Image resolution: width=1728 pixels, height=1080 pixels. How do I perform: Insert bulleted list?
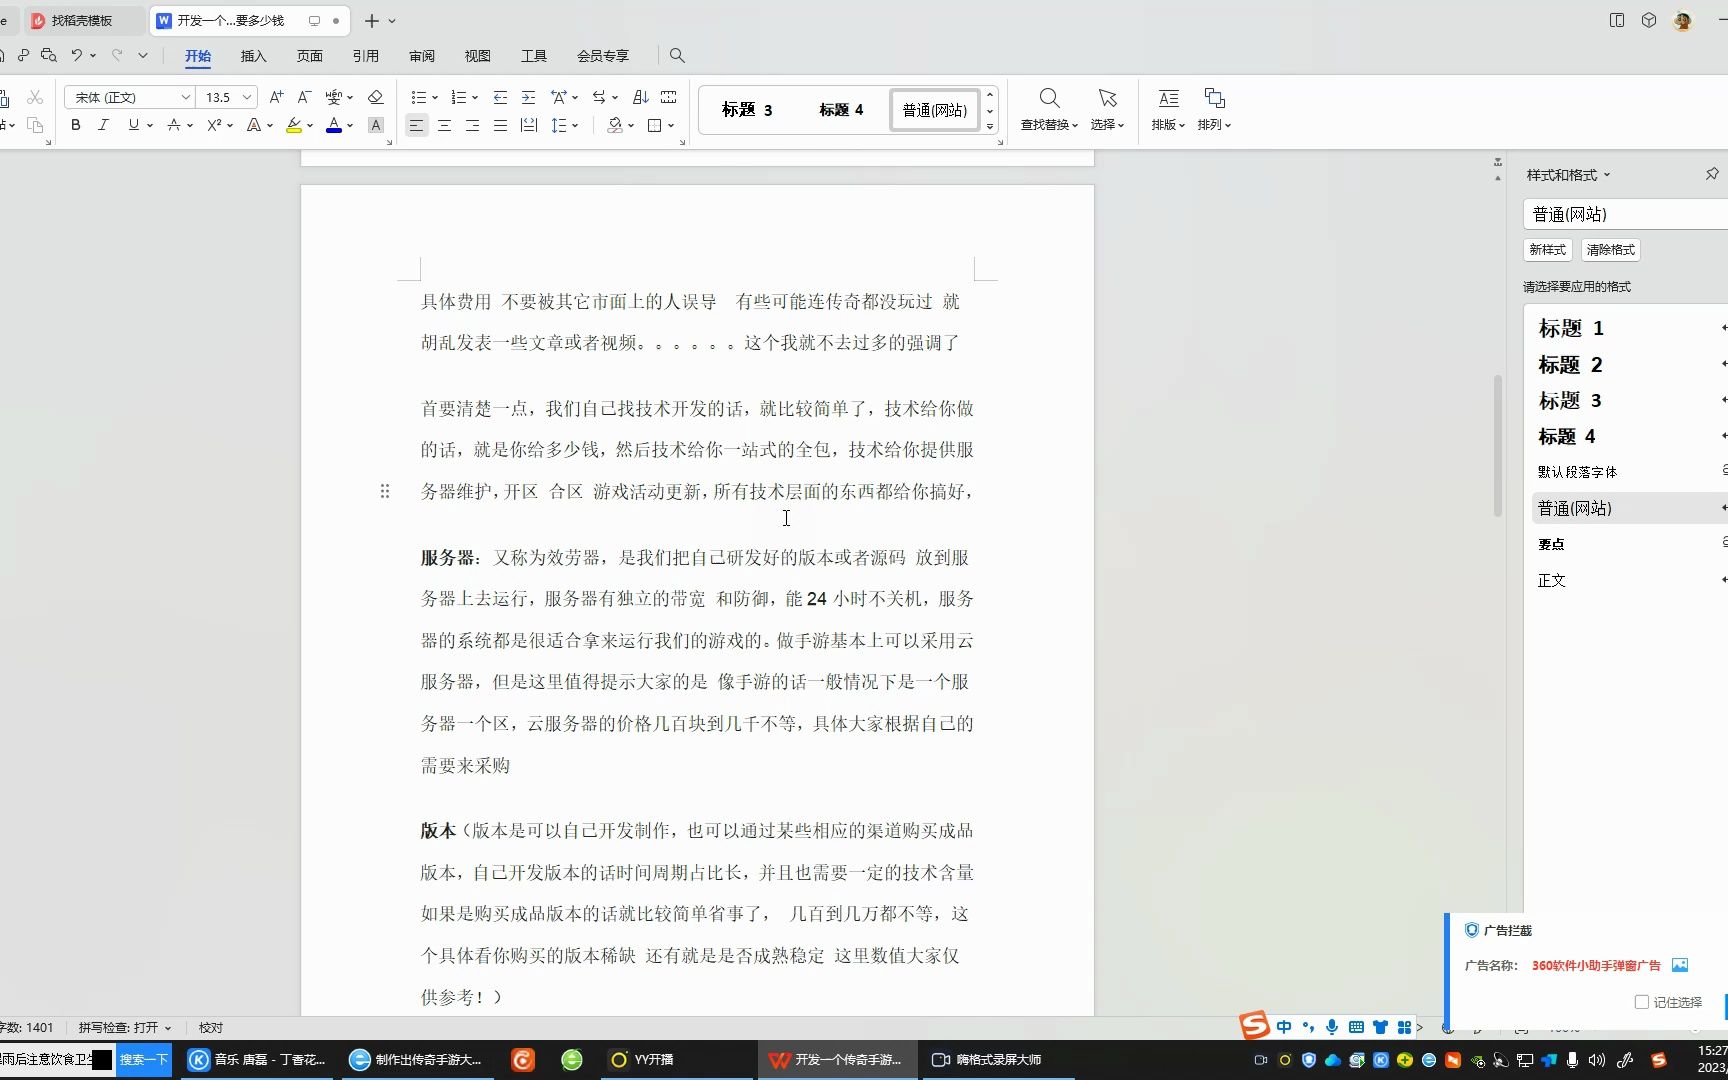419,97
